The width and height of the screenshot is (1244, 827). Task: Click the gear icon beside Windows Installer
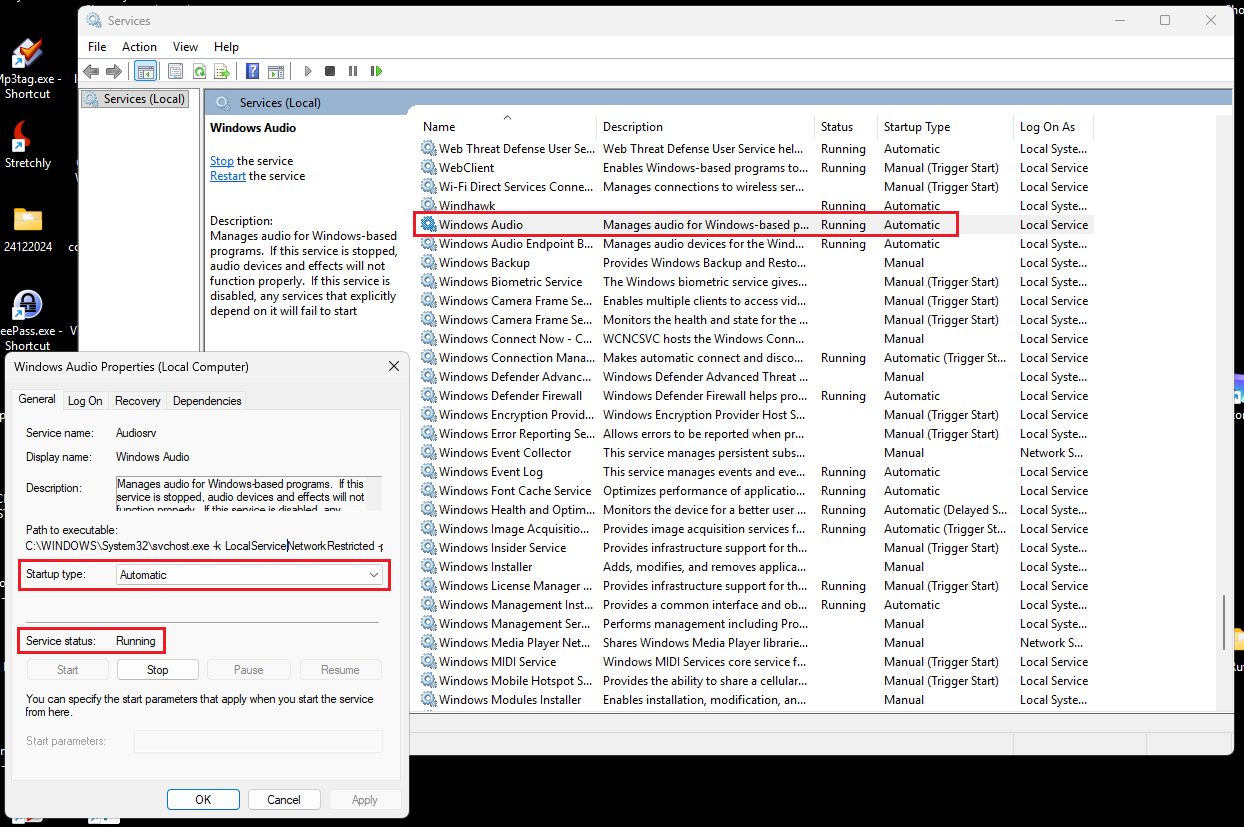click(x=429, y=567)
